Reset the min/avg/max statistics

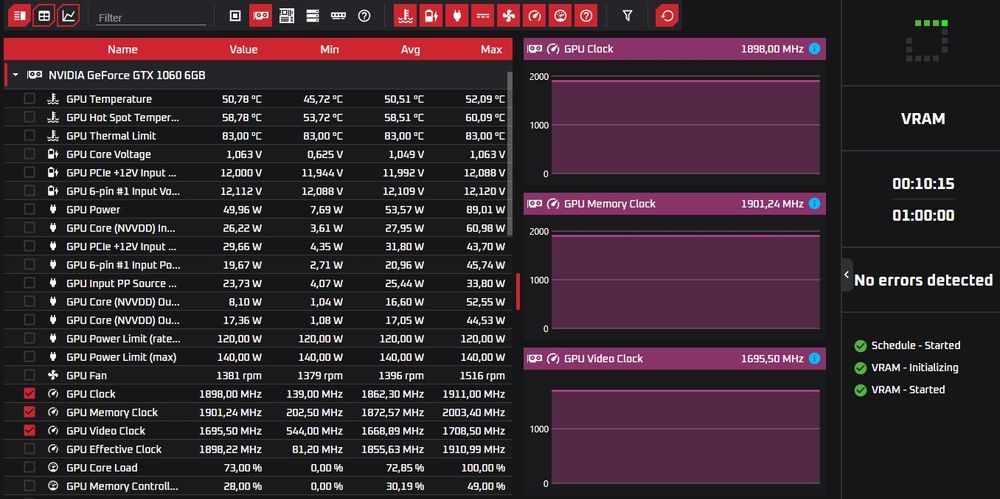point(666,15)
